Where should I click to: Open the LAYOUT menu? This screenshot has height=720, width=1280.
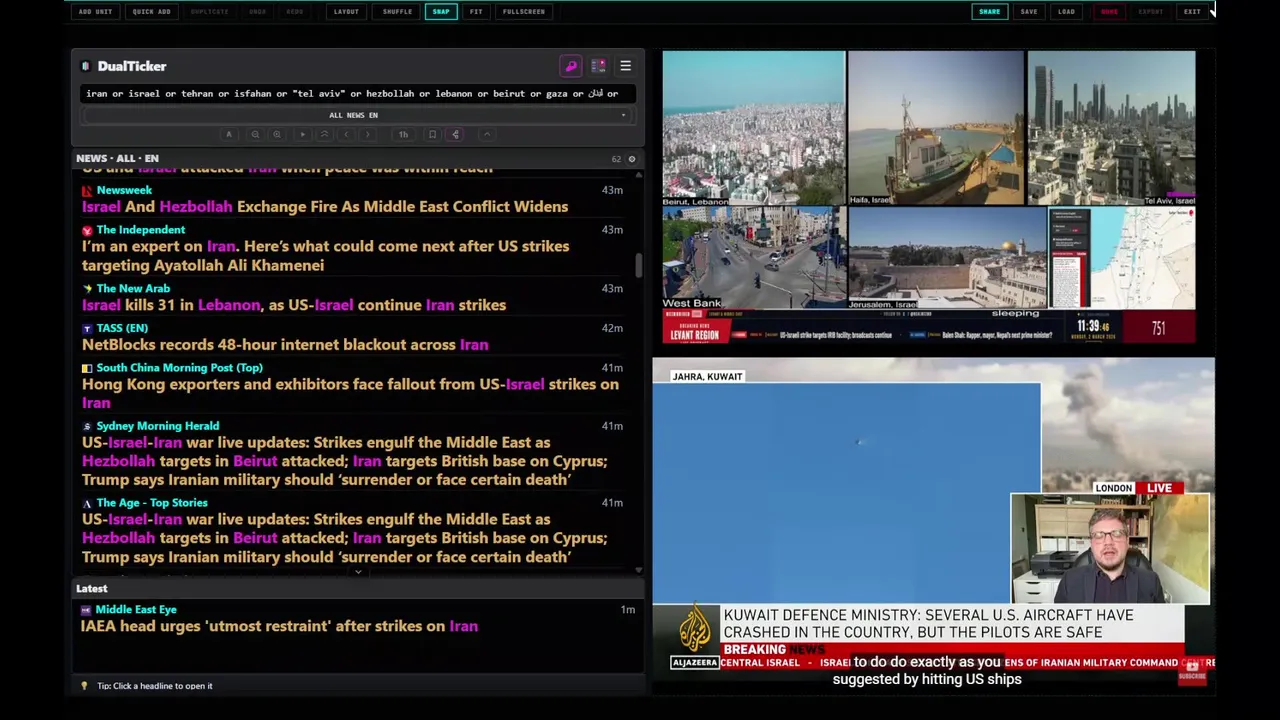click(x=346, y=12)
